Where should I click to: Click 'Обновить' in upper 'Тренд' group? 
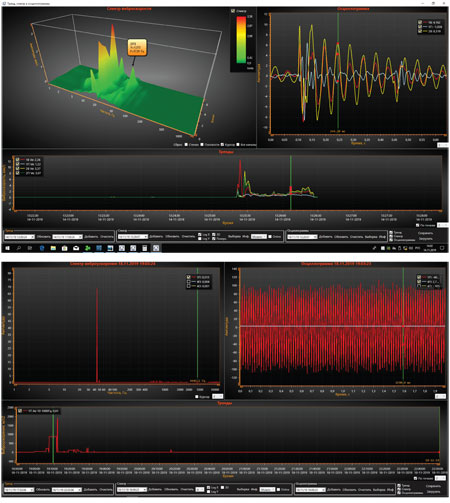click(43, 237)
